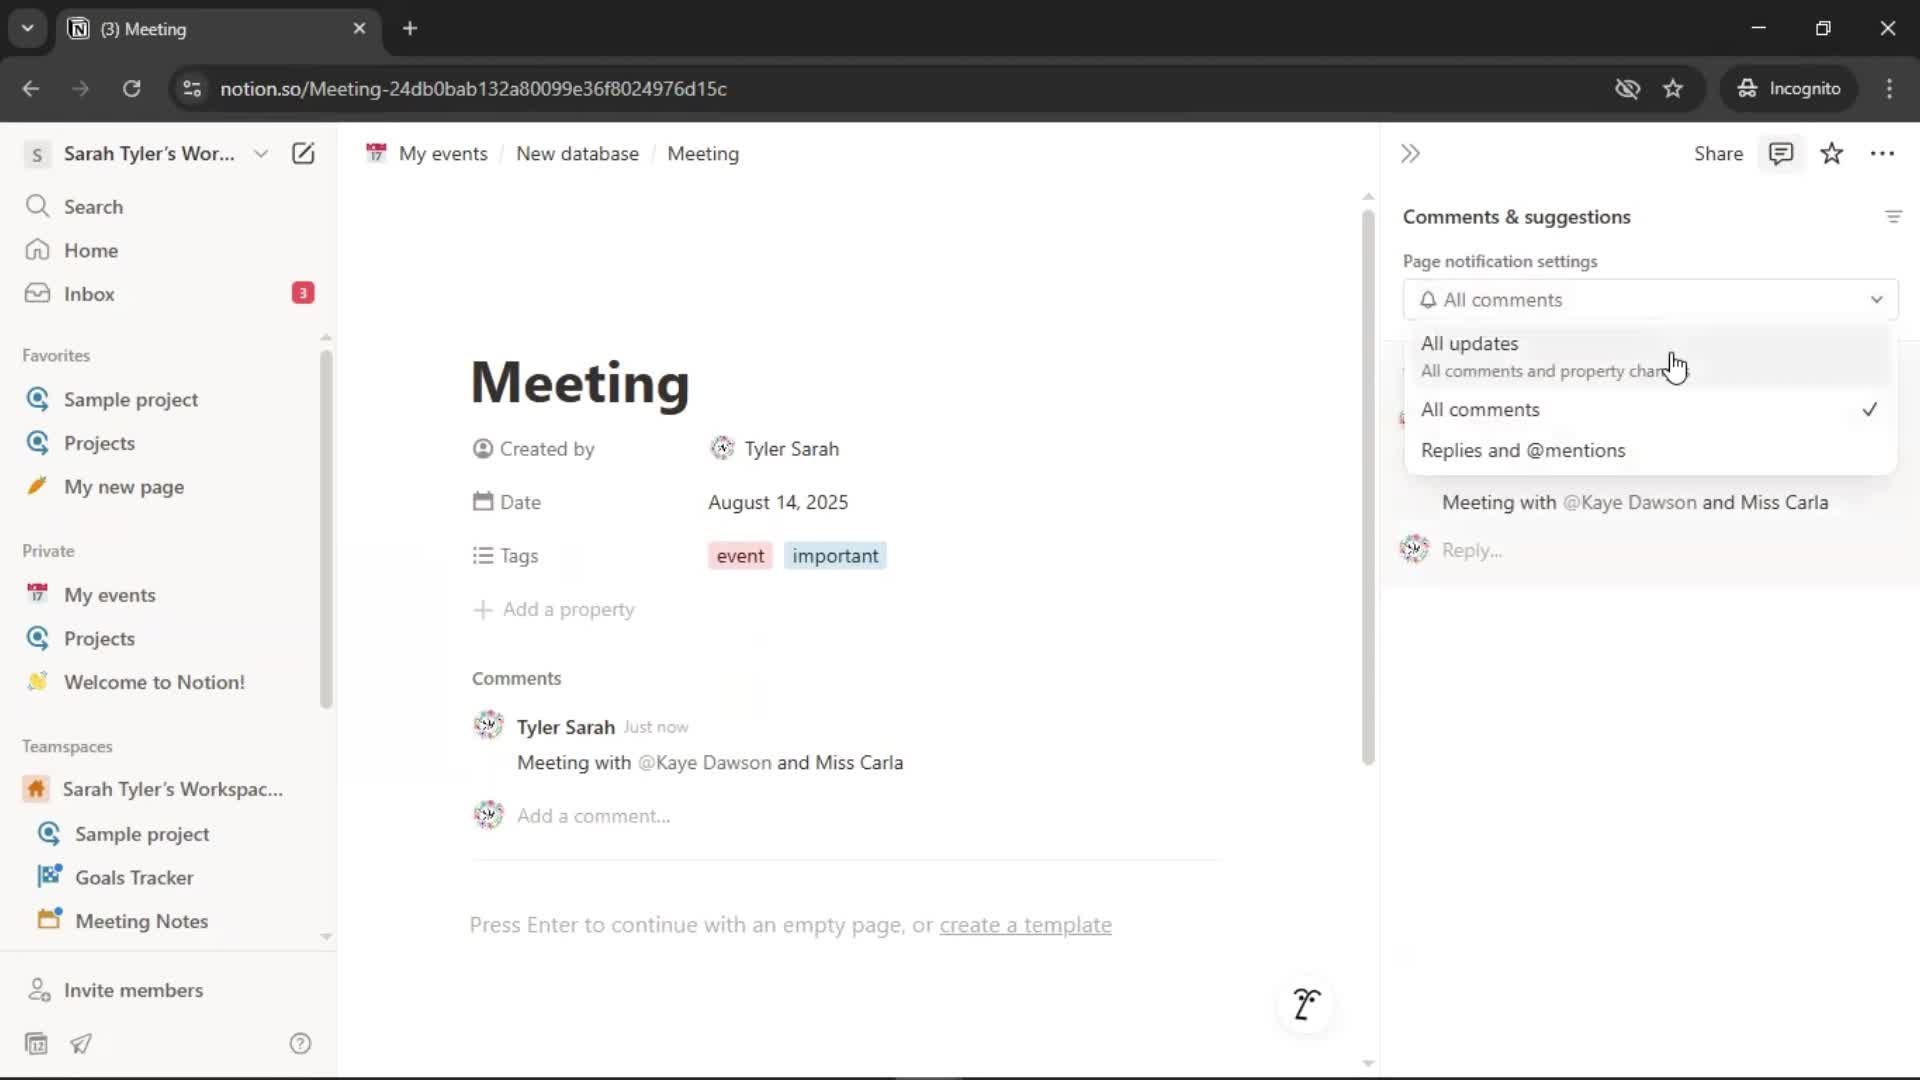Follow the create a template link
This screenshot has width=1920, height=1080.
1025,925
